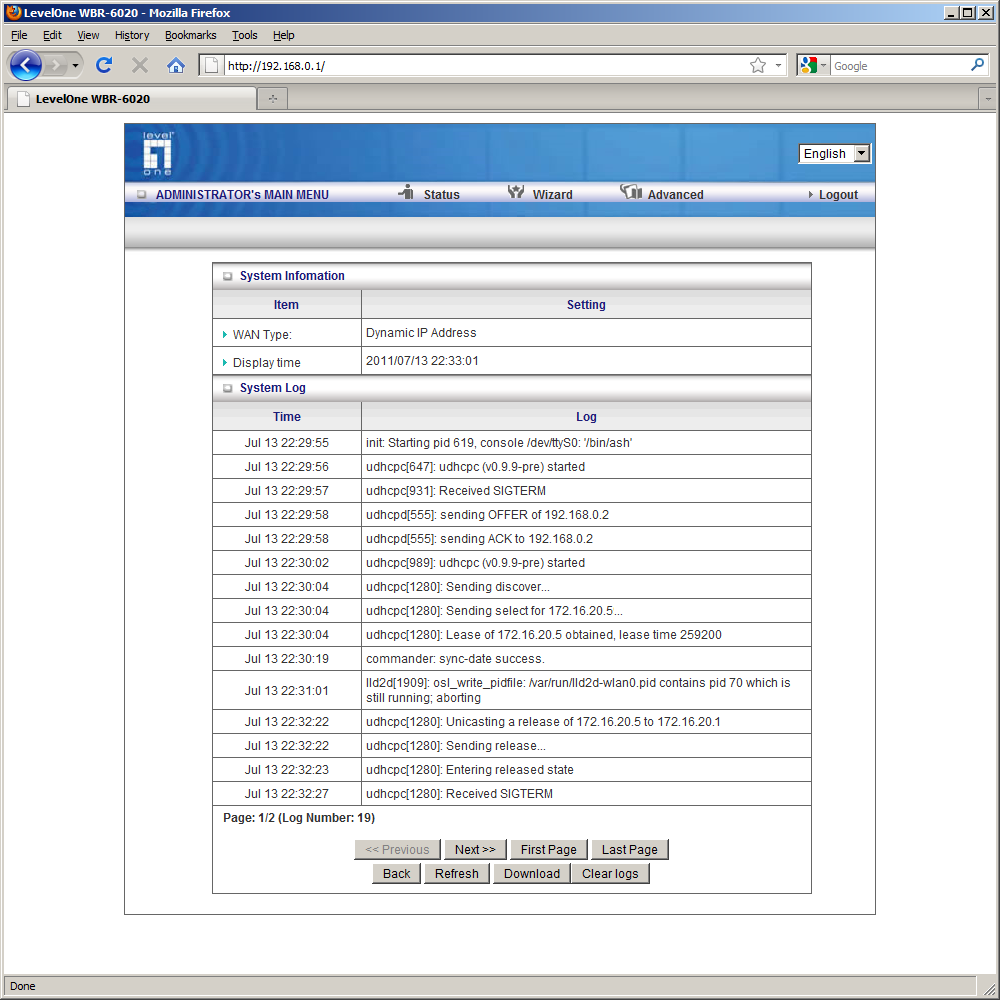Image resolution: width=1000 pixels, height=1000 pixels.
Task: Open the View menu
Action: click(88, 35)
